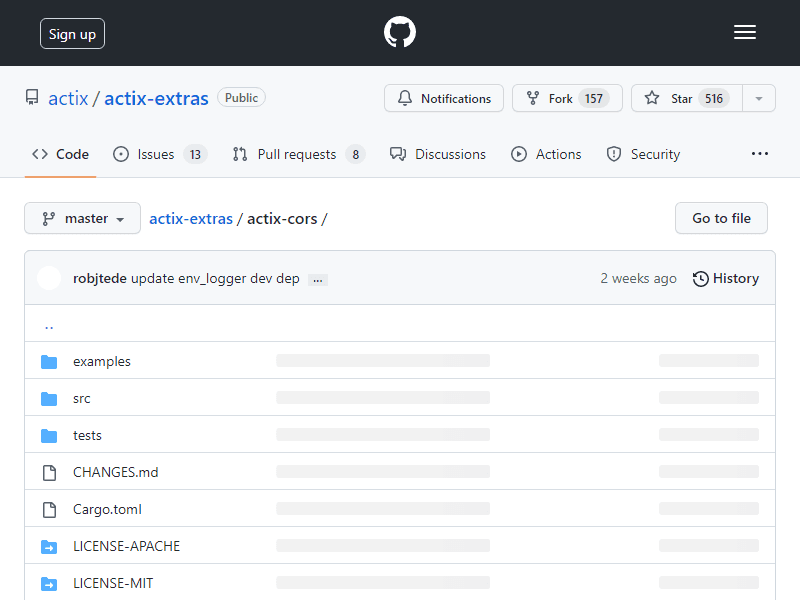The height and width of the screenshot is (600, 800).
Task: Click the Public visibility label
Action: click(241, 97)
